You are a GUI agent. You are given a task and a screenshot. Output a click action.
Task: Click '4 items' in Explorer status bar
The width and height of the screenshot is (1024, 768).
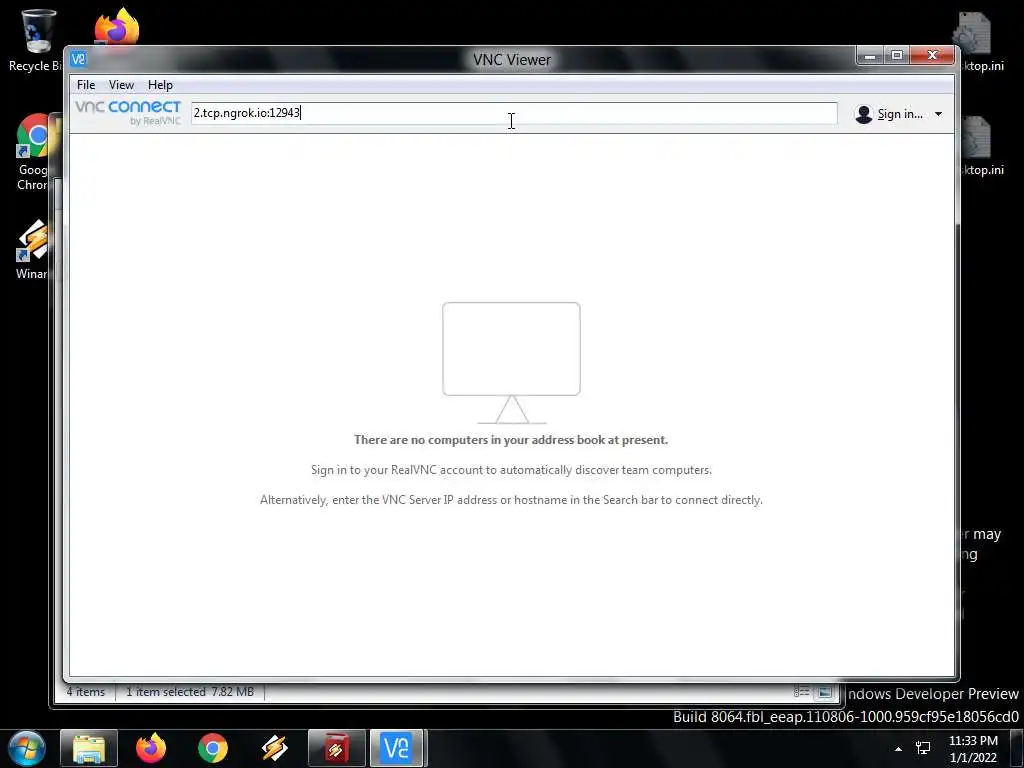click(86, 692)
